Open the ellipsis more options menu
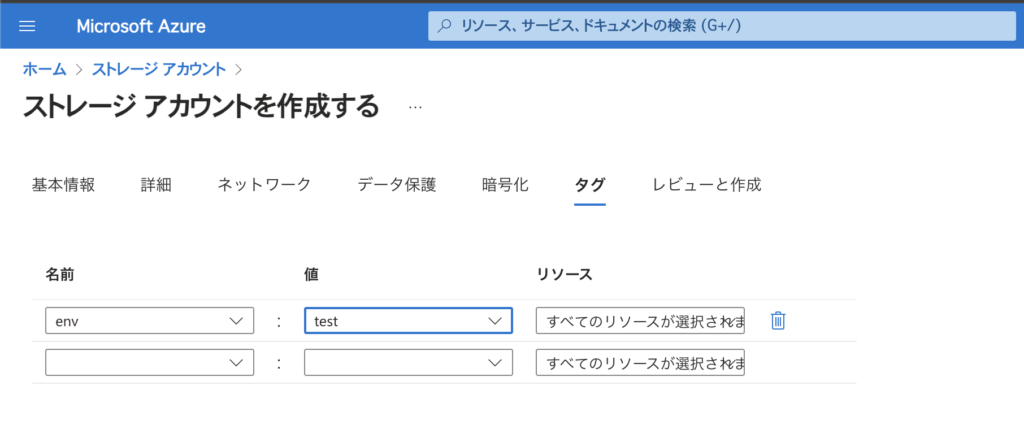Image resolution: width=1024 pixels, height=433 pixels. (x=415, y=106)
